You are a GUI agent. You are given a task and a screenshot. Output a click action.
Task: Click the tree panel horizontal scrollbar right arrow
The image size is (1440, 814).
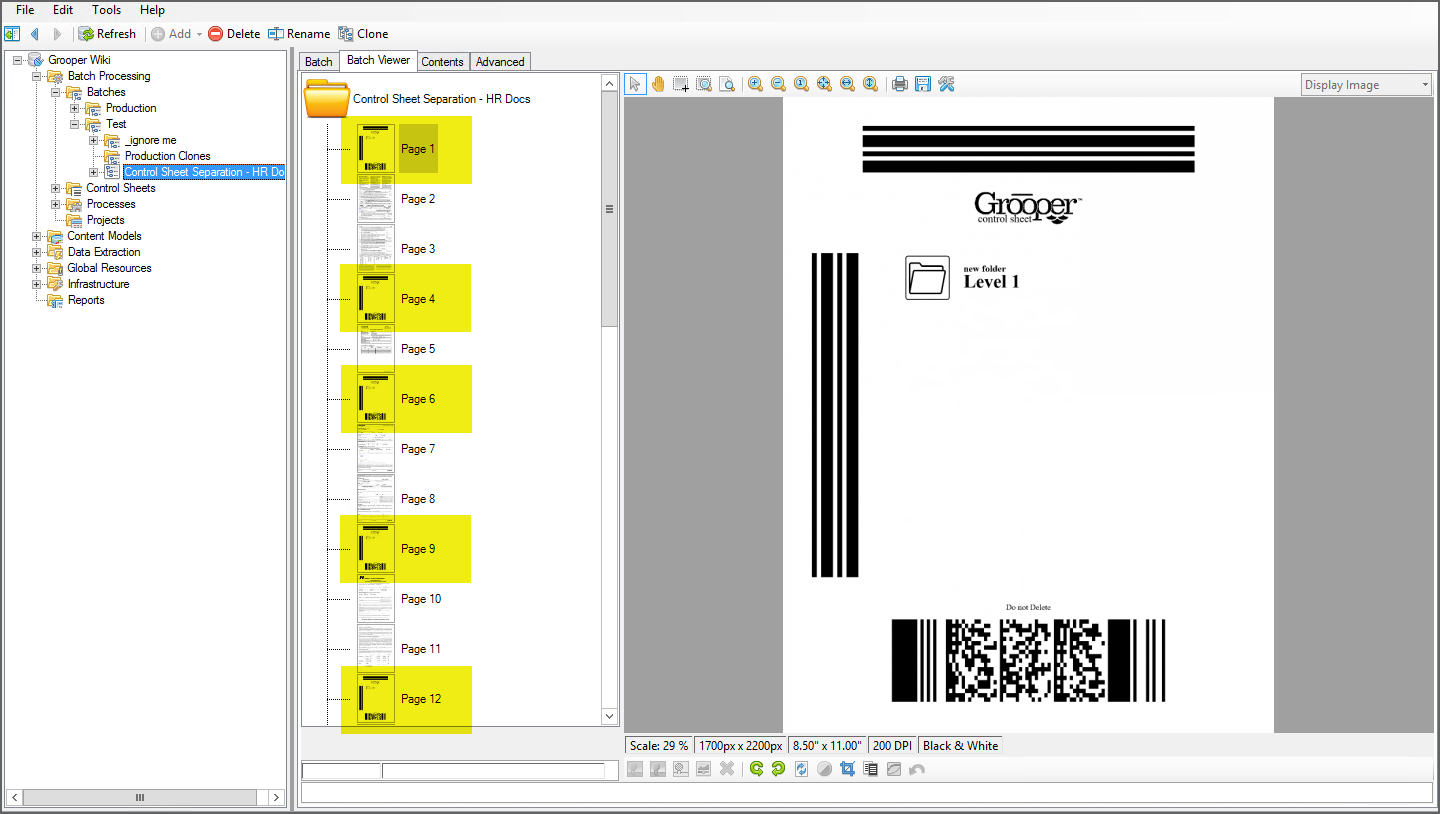tap(276, 797)
